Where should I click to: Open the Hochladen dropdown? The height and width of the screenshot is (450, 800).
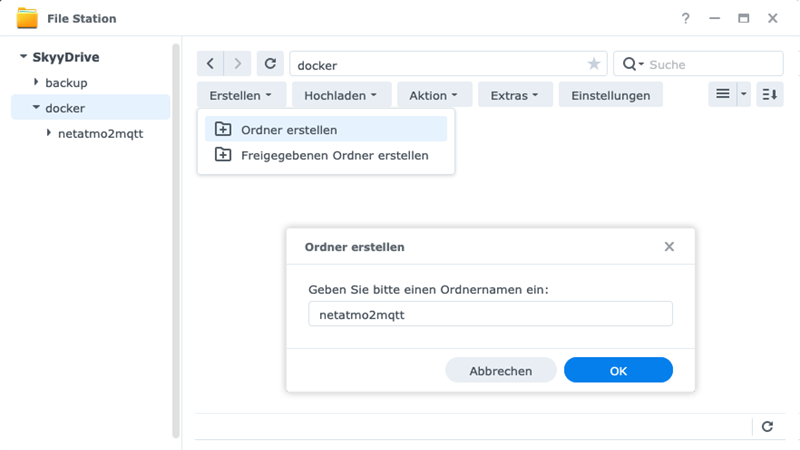coord(340,95)
